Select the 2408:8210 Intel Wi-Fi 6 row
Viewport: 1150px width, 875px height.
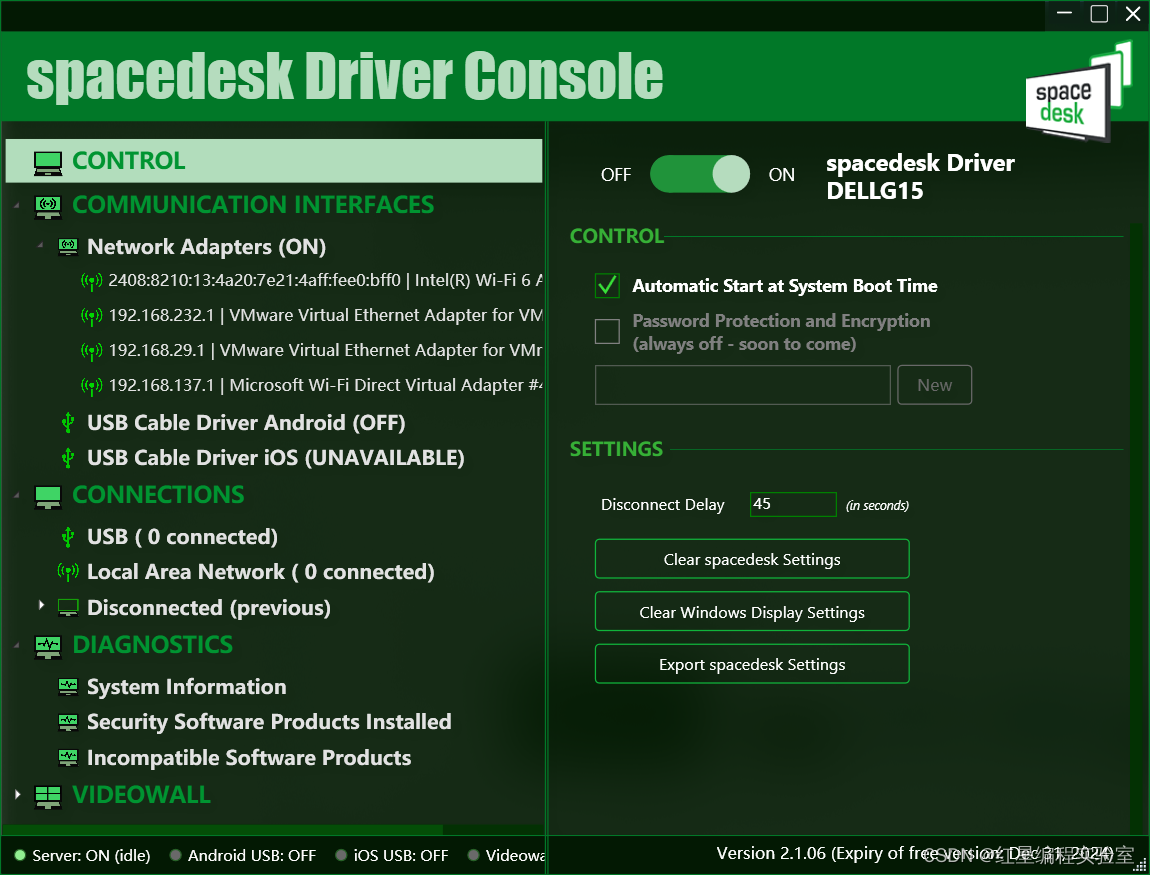326,281
